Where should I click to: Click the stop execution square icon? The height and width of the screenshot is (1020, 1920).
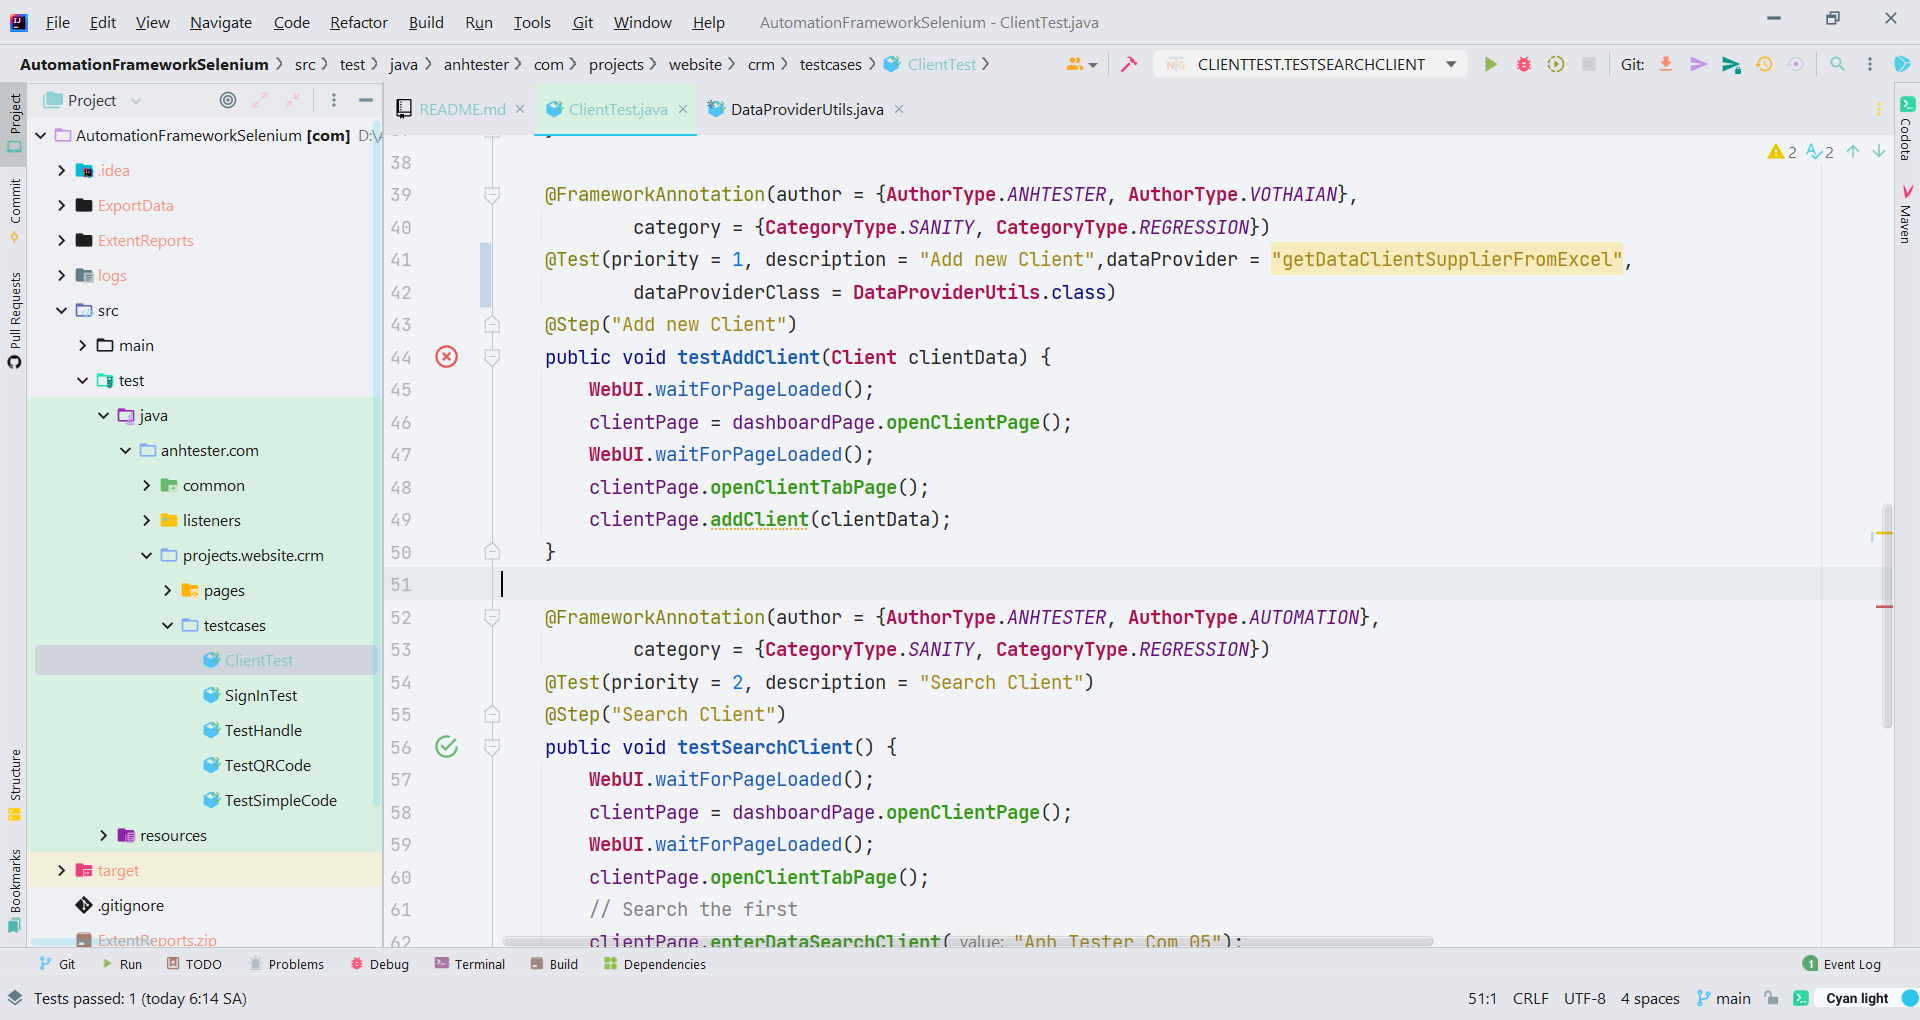[x=1588, y=64]
